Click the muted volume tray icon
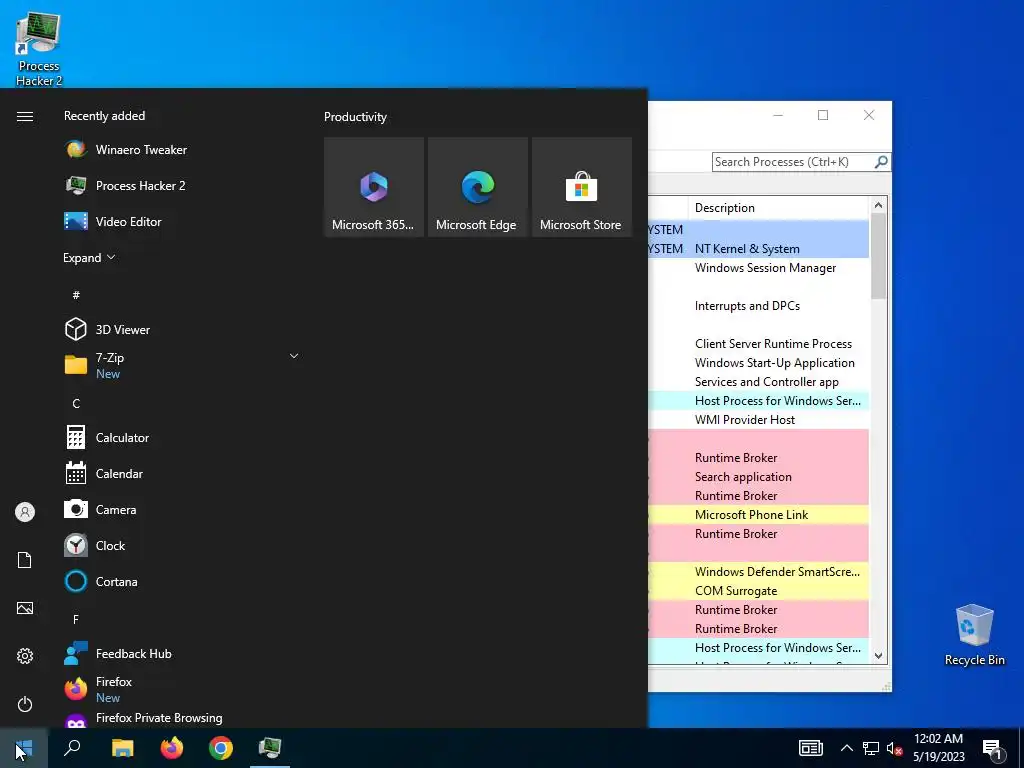1024x768 pixels. pos(895,748)
